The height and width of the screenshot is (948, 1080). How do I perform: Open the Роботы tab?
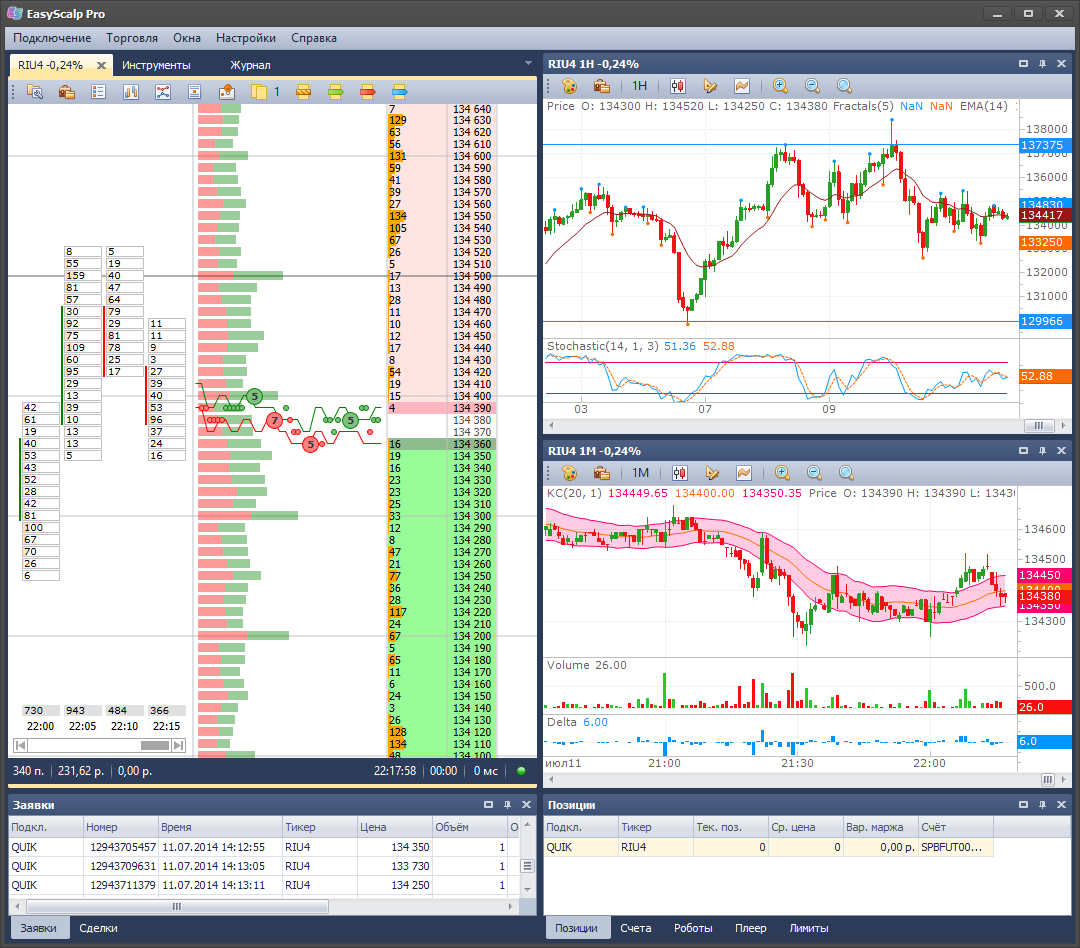click(x=693, y=928)
